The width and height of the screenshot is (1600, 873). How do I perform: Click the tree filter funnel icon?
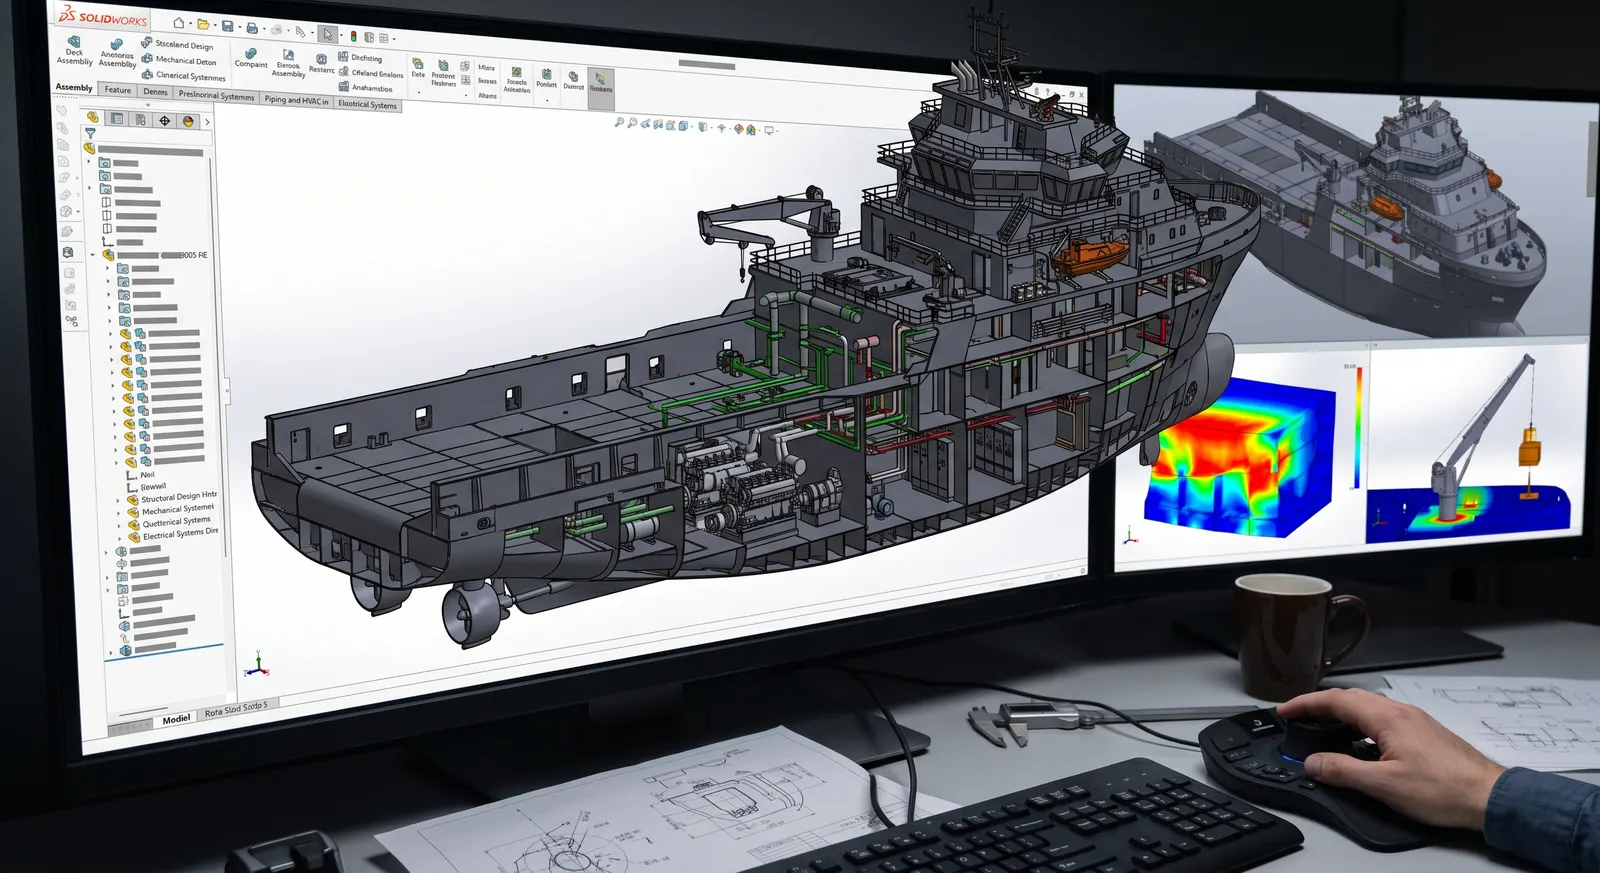[90, 133]
